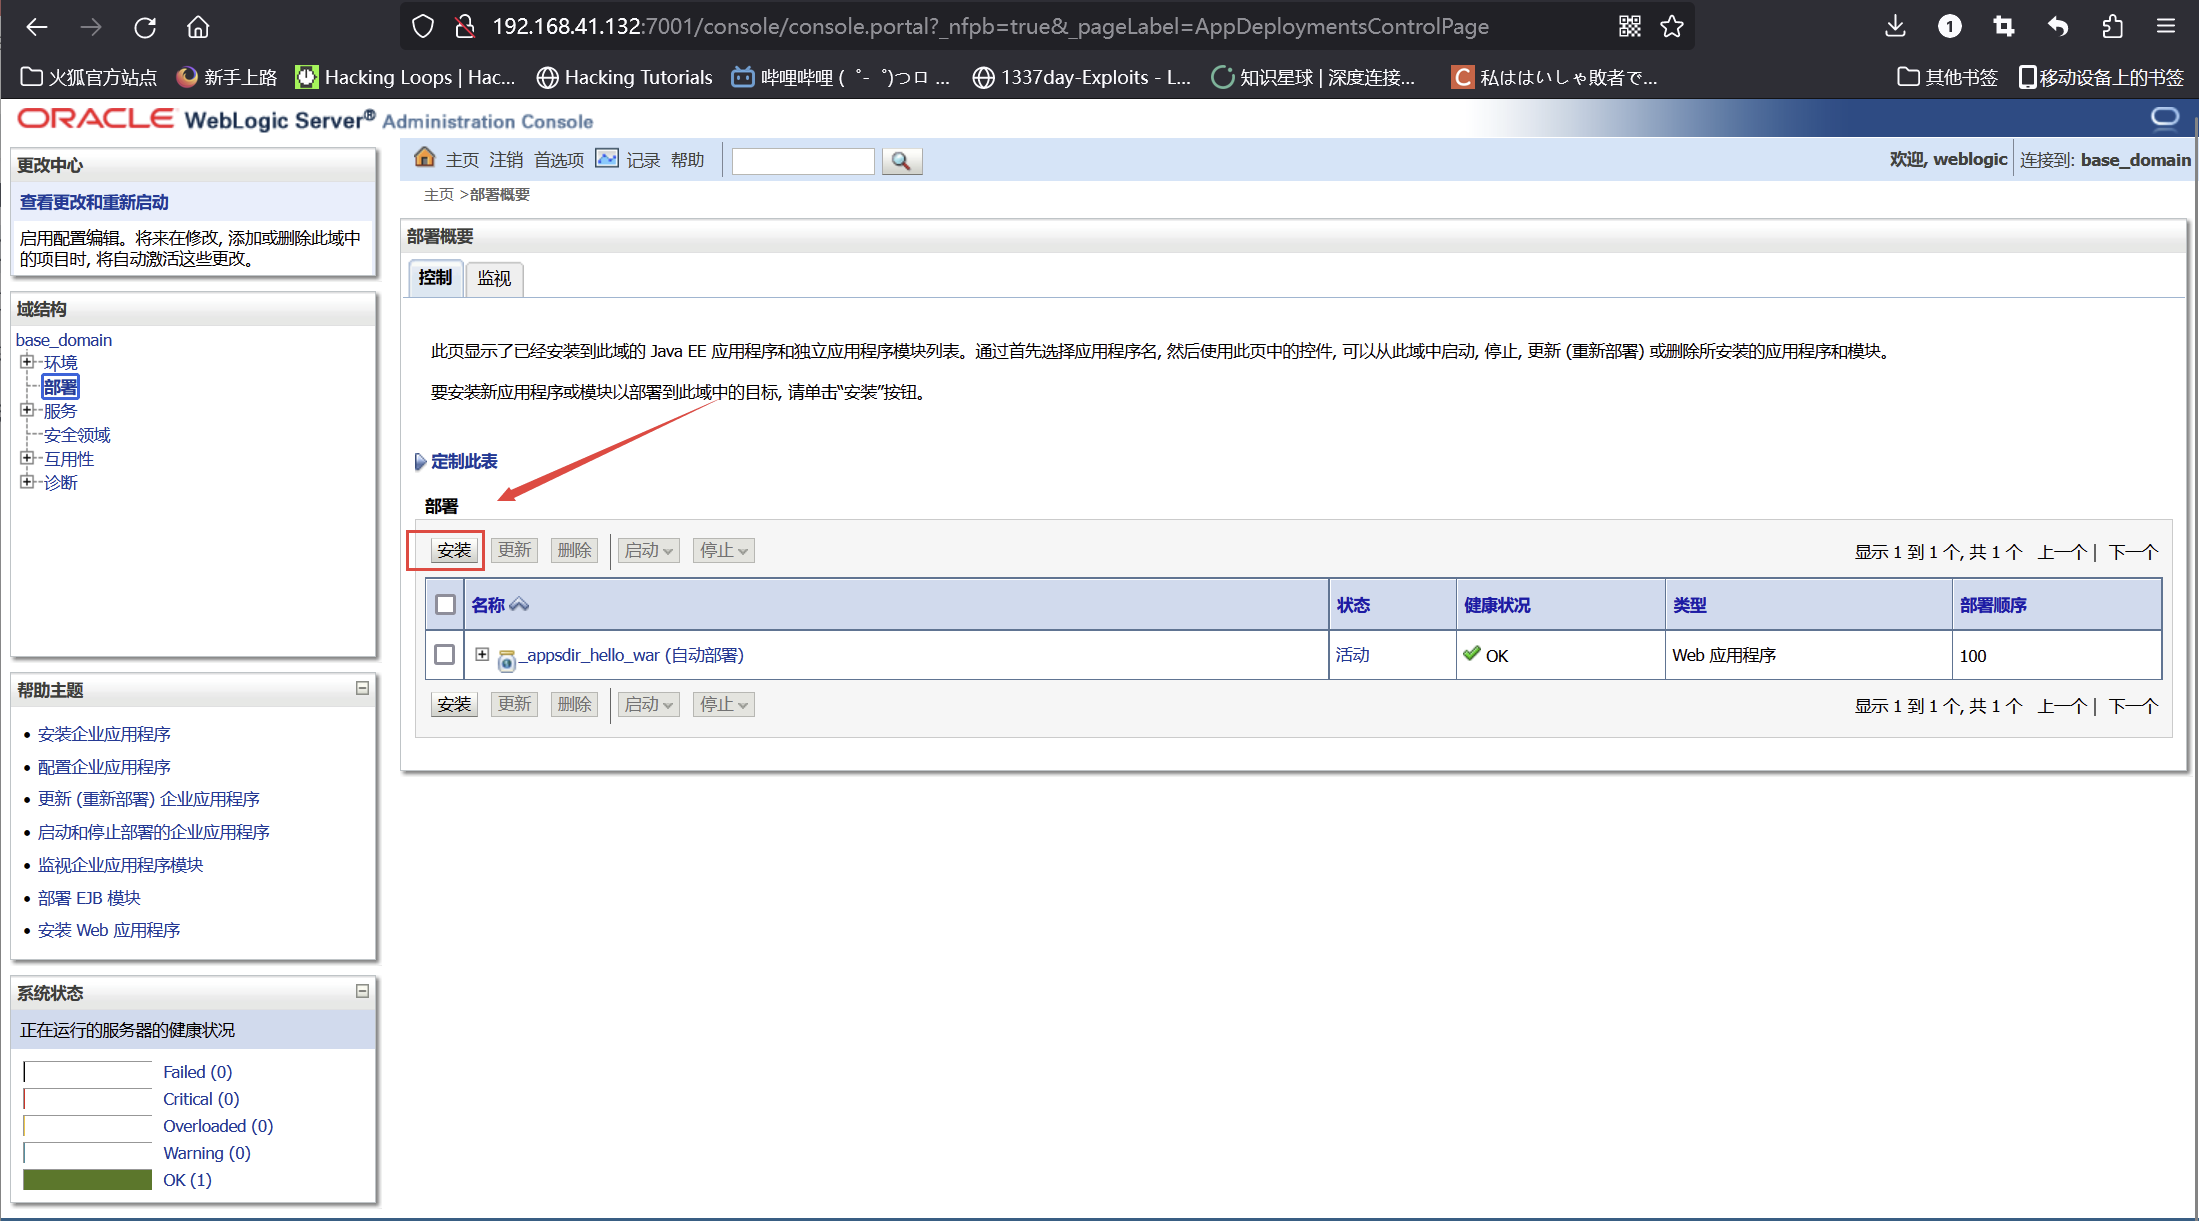Reload the page with refresh icon

point(145,27)
